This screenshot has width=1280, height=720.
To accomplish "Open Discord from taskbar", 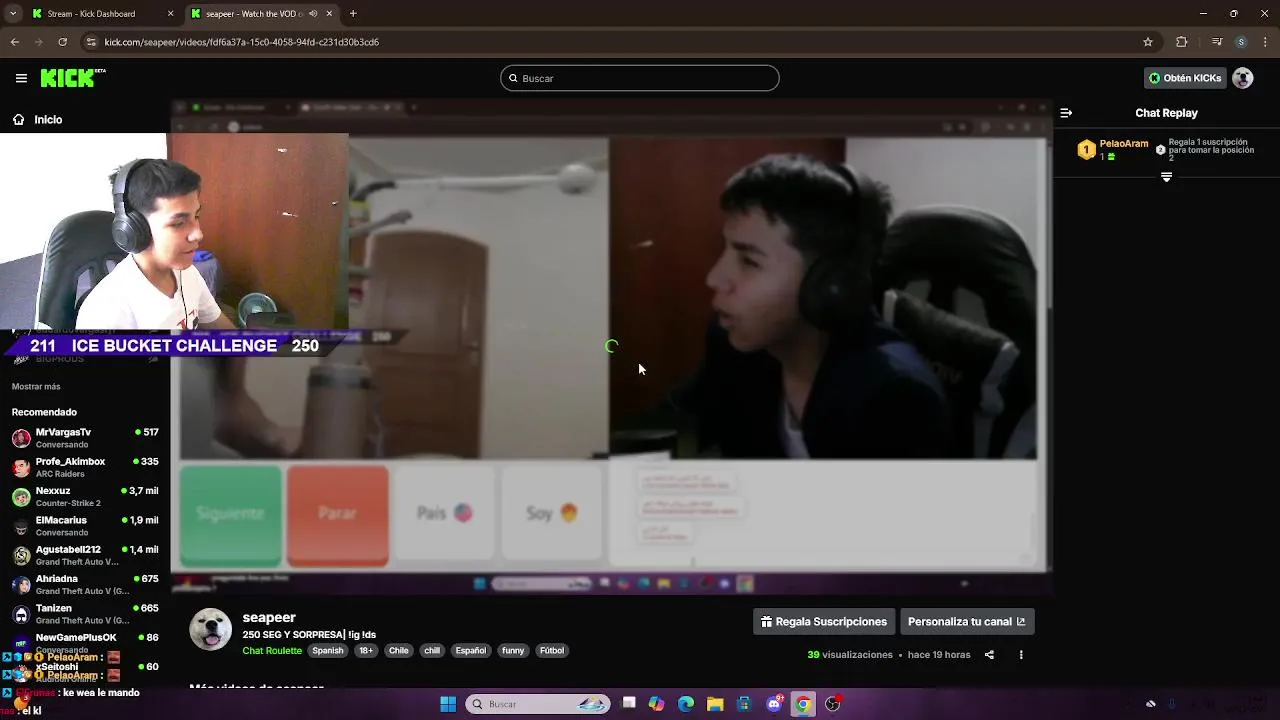I will click(774, 704).
